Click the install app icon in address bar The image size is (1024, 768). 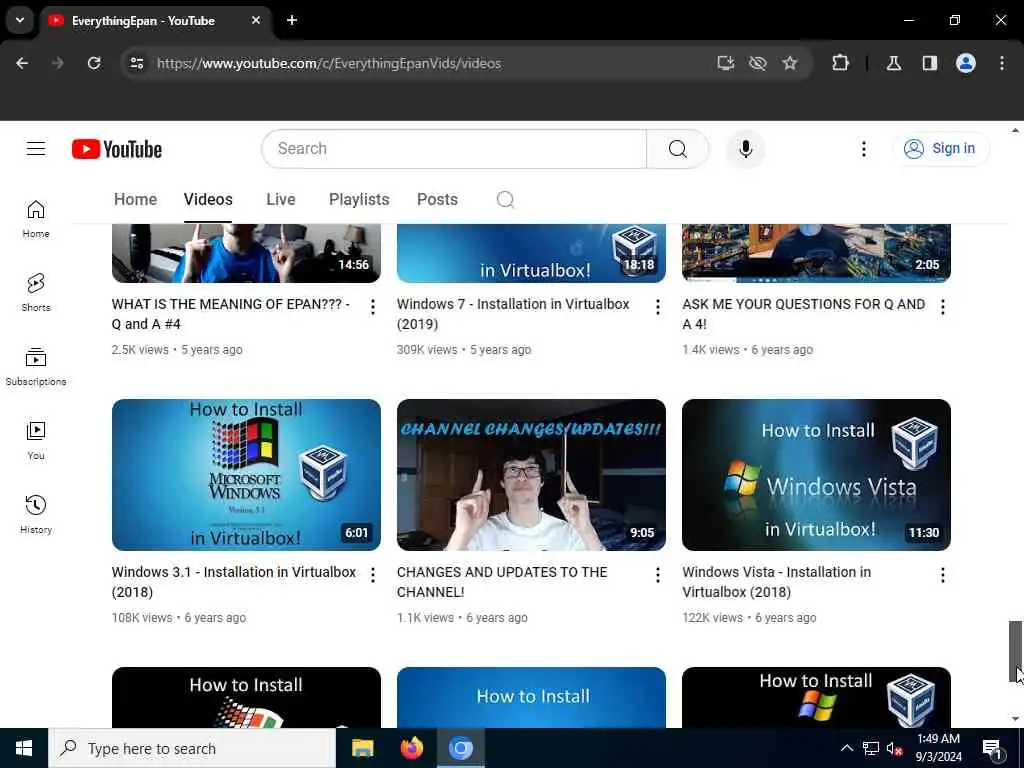coord(726,63)
